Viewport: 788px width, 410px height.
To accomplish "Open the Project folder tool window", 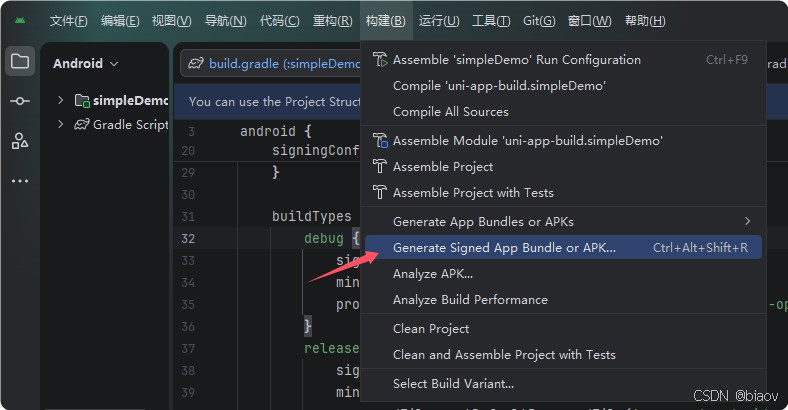I will click(20, 61).
